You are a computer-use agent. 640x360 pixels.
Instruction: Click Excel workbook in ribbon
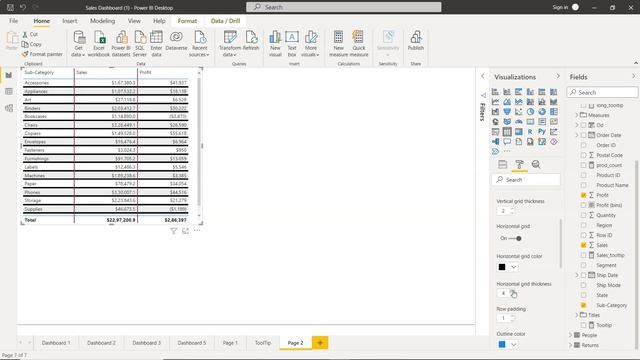point(99,44)
